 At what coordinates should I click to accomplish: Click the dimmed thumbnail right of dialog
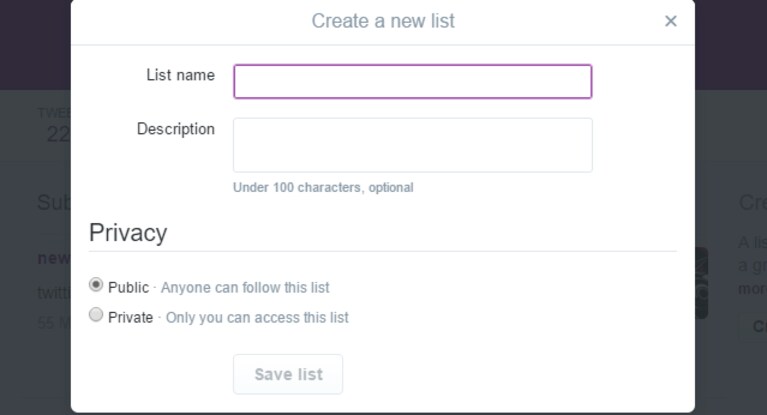(x=701, y=283)
